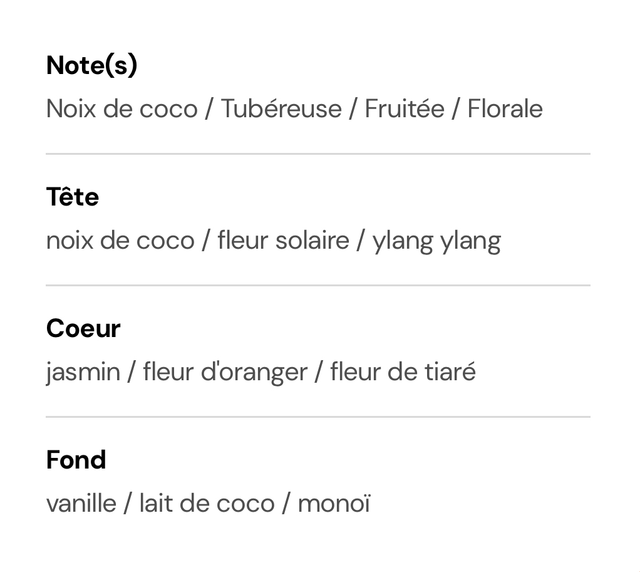Select the ylang ylang note
The image size is (640, 572).
437,242
